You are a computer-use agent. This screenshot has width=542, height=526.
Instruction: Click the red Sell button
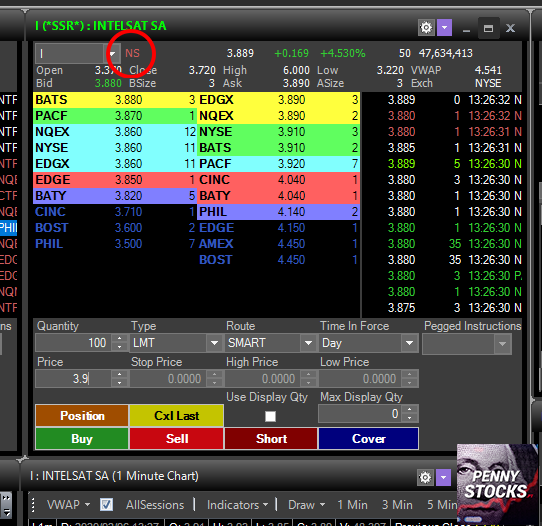[177, 439]
